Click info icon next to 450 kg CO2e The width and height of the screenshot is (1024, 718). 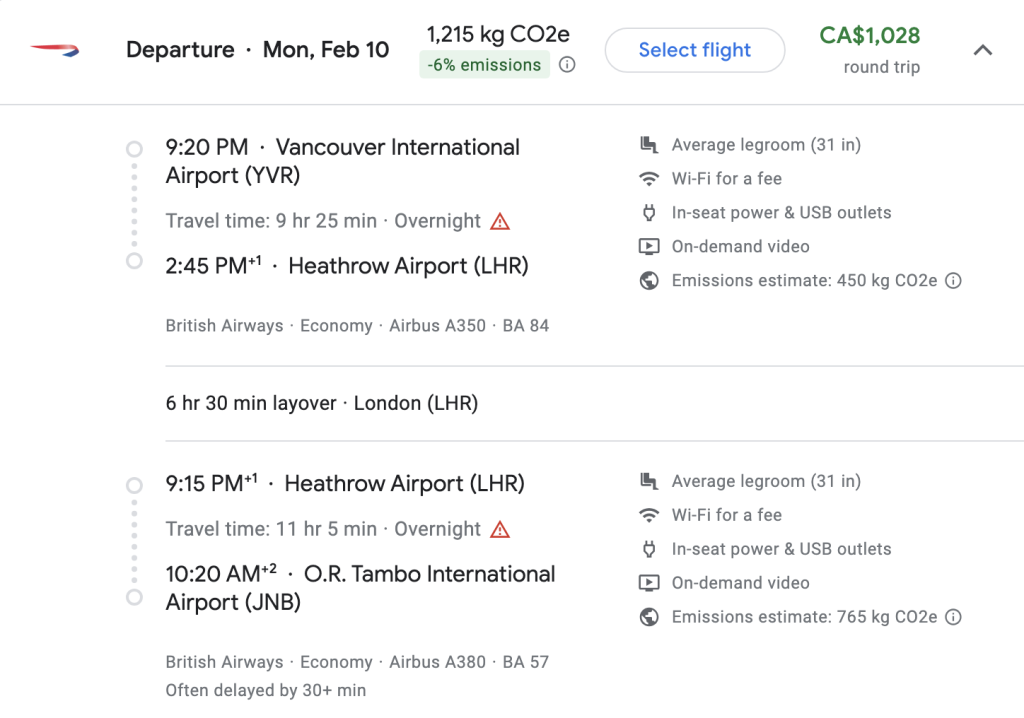pyautogui.click(x=953, y=281)
